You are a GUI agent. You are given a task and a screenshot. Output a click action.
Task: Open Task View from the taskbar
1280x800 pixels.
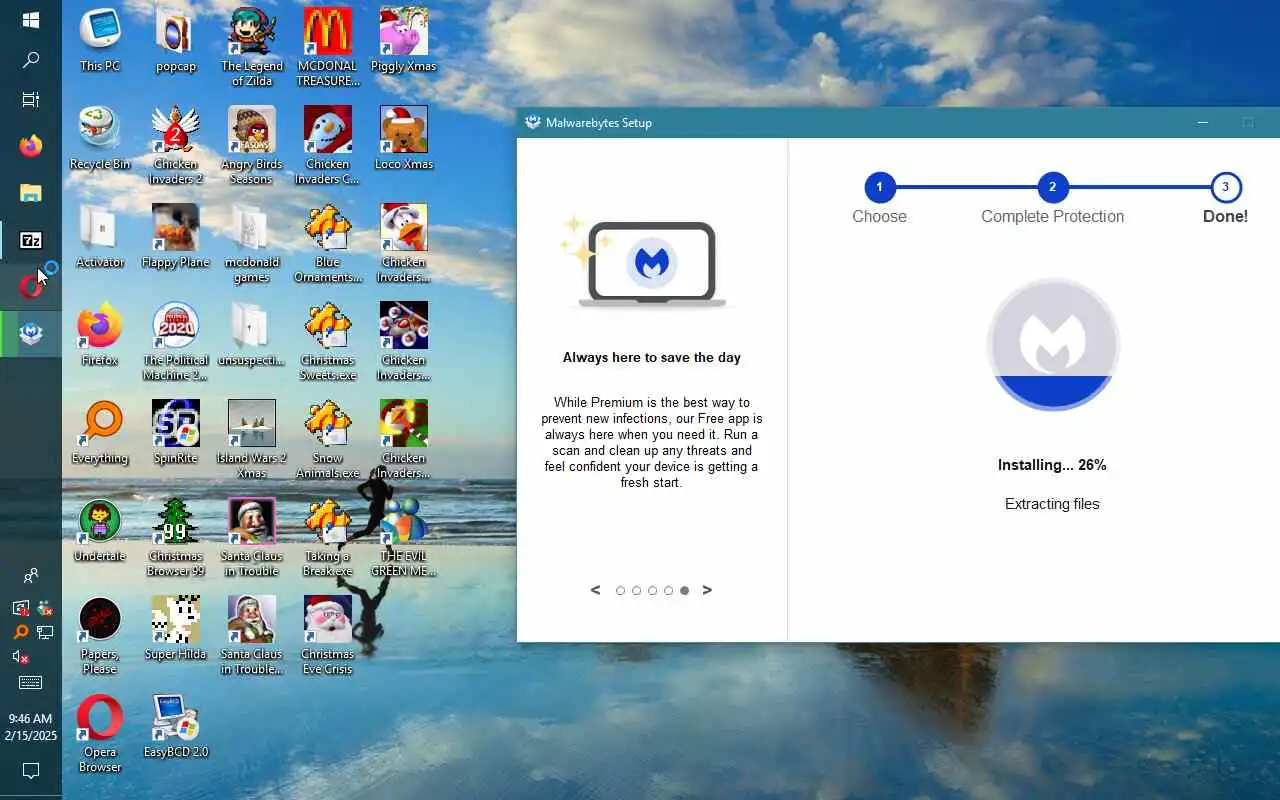pos(30,99)
